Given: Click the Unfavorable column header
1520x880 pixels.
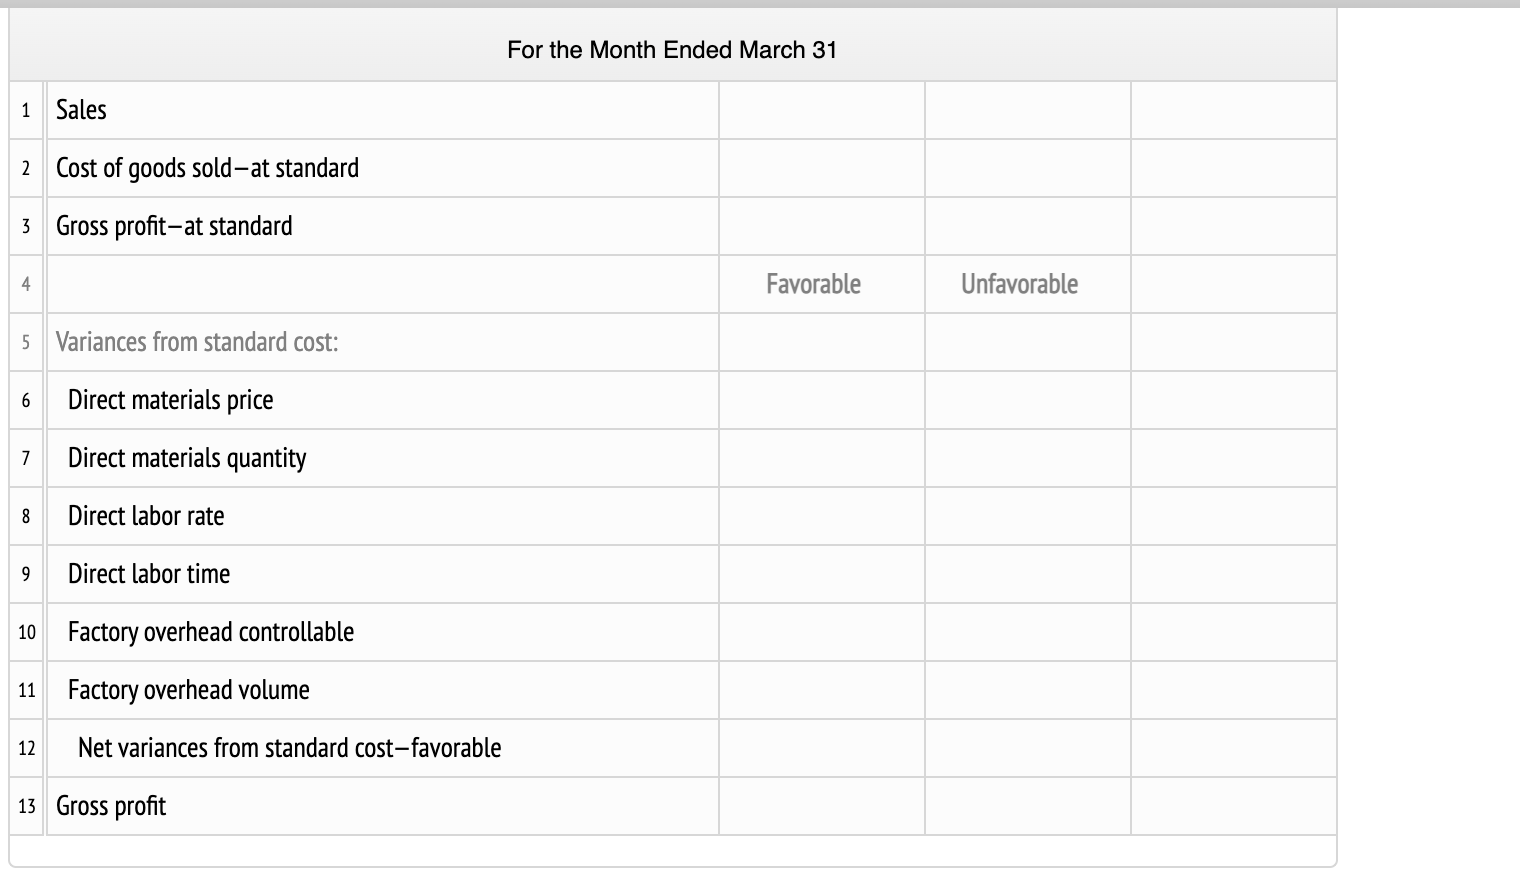Looking at the screenshot, I should tap(1020, 284).
